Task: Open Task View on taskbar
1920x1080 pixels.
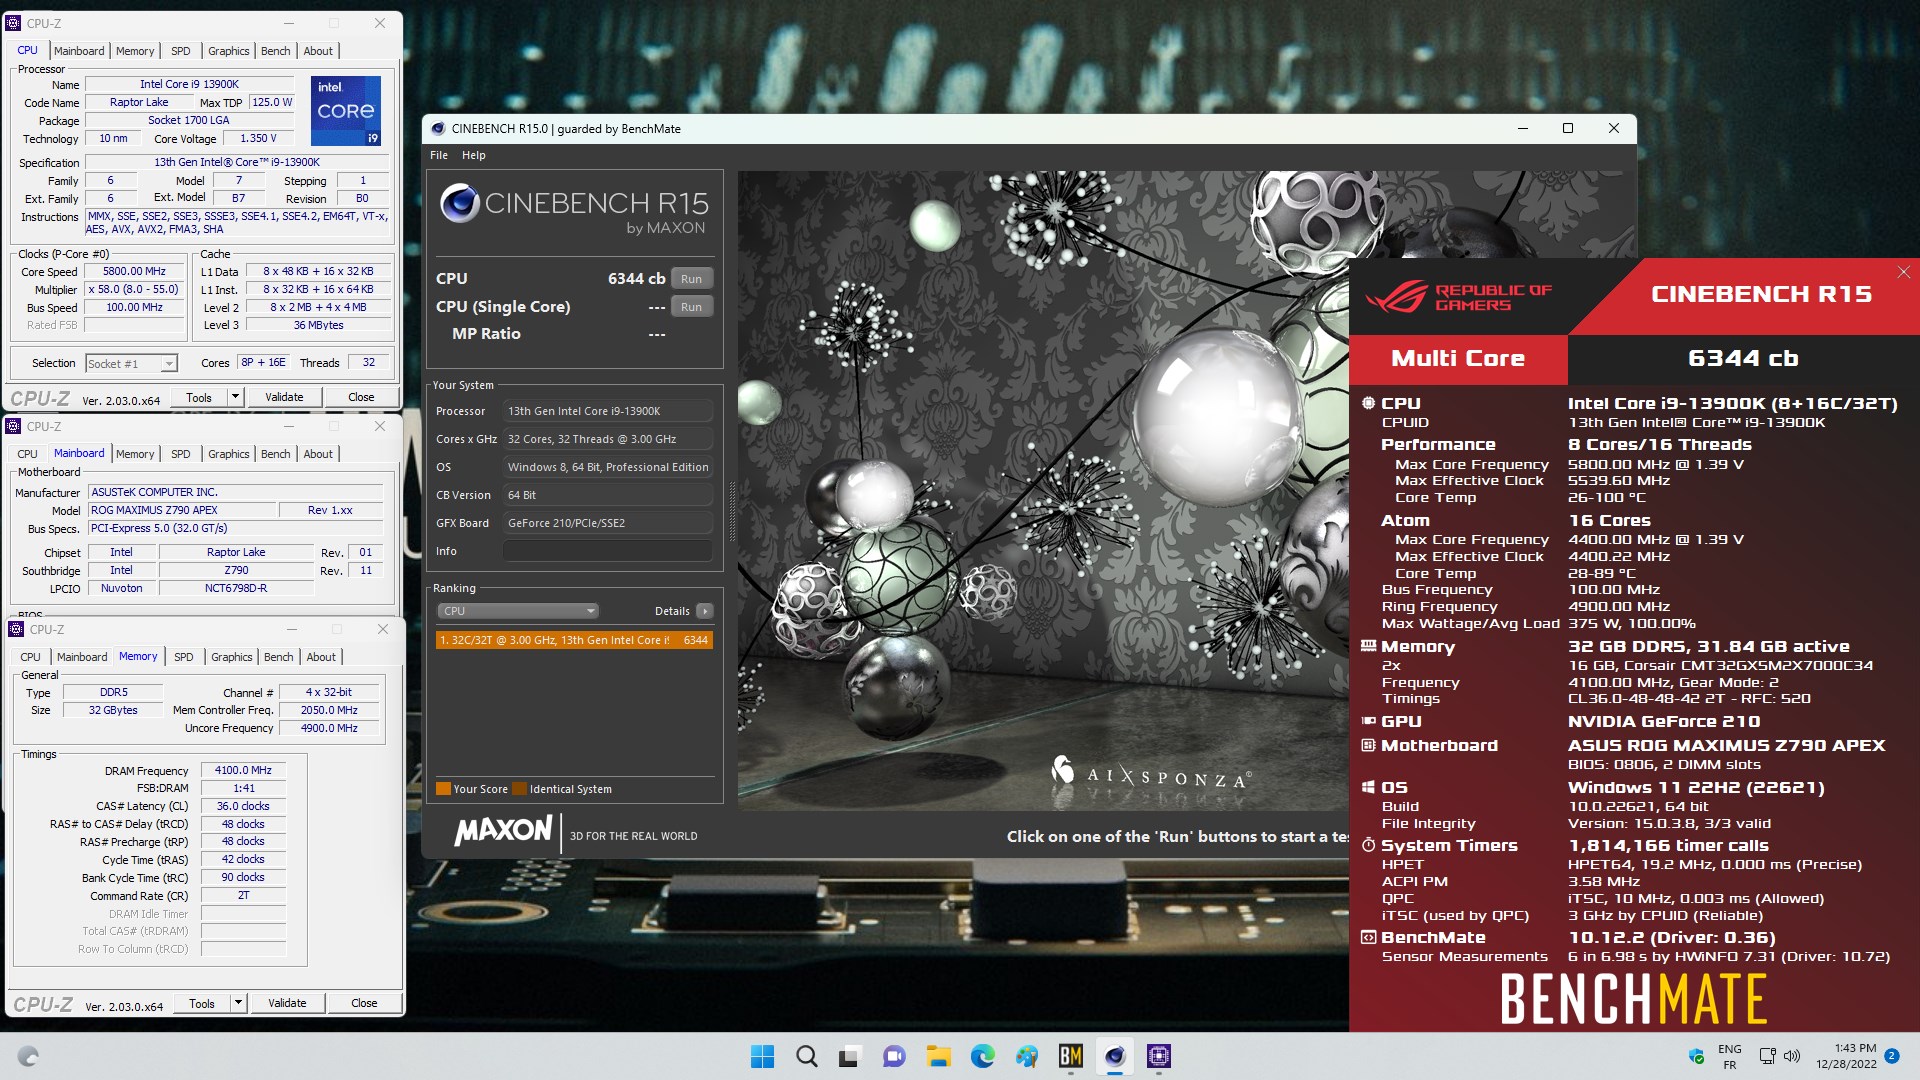Action: 850,1056
